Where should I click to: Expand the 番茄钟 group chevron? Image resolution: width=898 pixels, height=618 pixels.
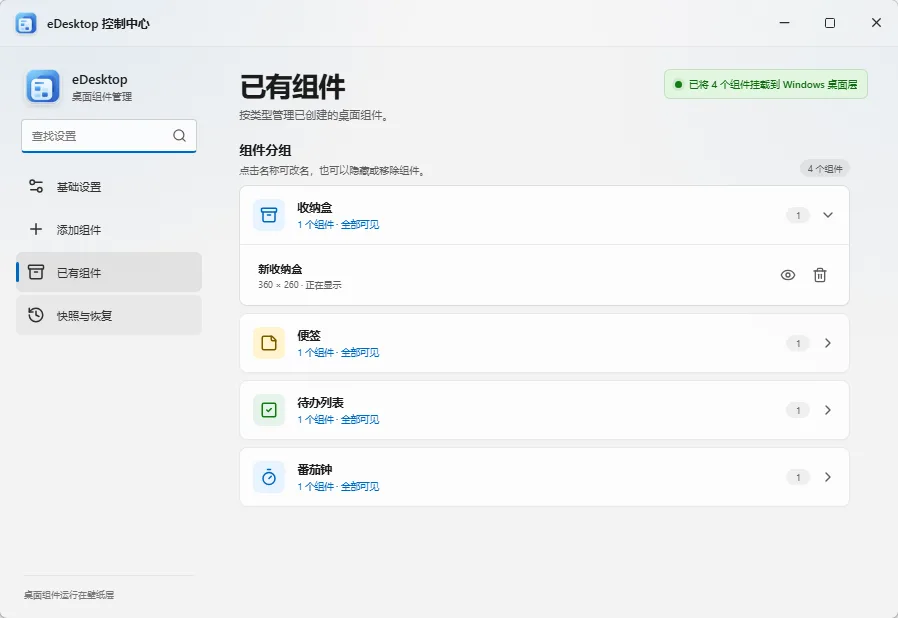point(828,477)
